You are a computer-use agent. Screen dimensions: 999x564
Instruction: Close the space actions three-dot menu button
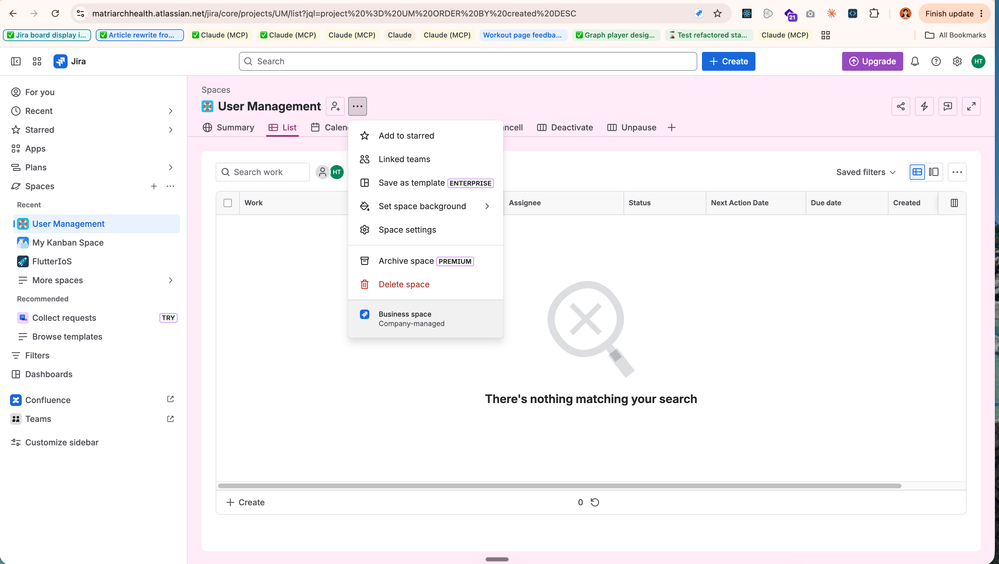(x=357, y=106)
